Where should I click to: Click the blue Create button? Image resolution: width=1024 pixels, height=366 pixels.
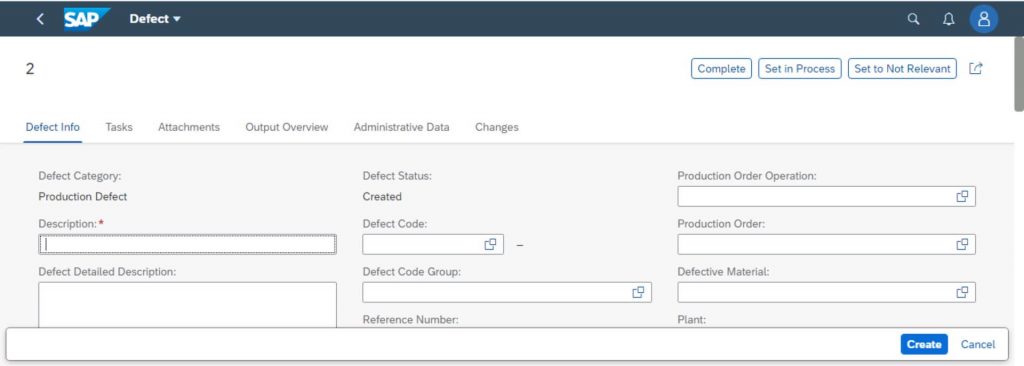(x=924, y=344)
